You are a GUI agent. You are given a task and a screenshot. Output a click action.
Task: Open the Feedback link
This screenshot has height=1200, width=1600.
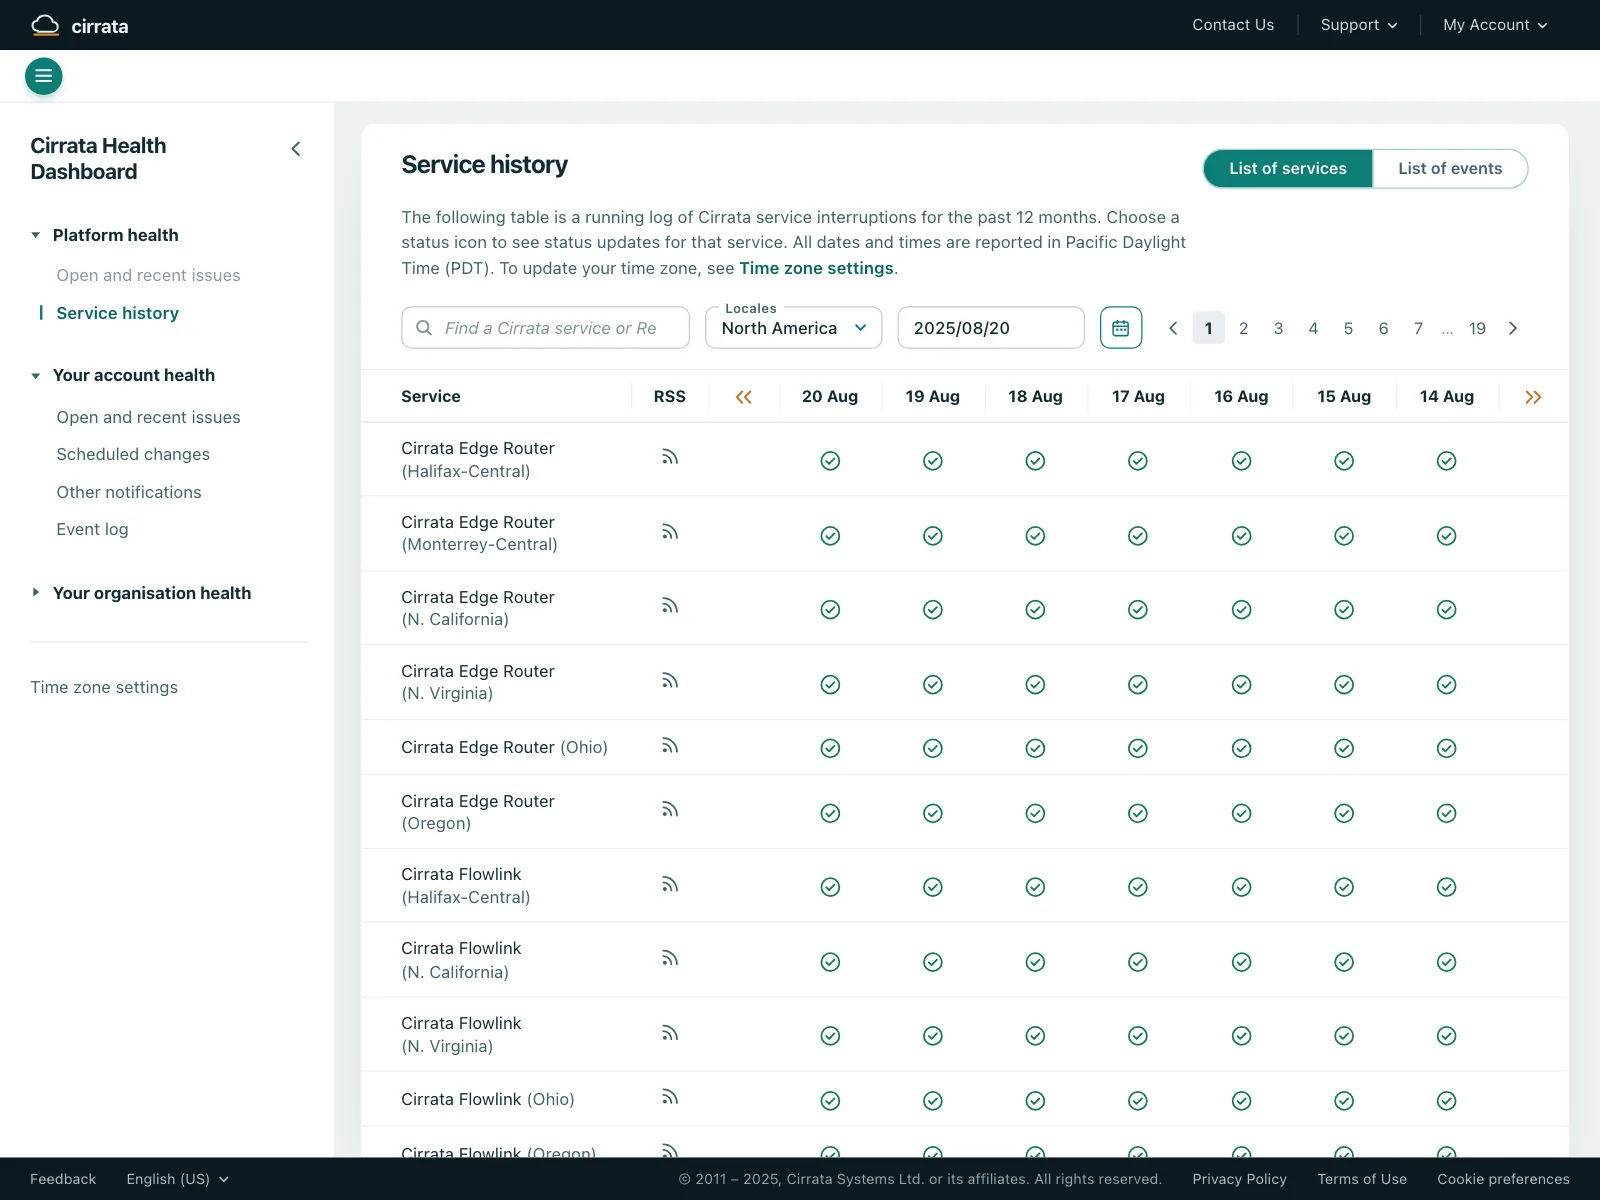(63, 1179)
